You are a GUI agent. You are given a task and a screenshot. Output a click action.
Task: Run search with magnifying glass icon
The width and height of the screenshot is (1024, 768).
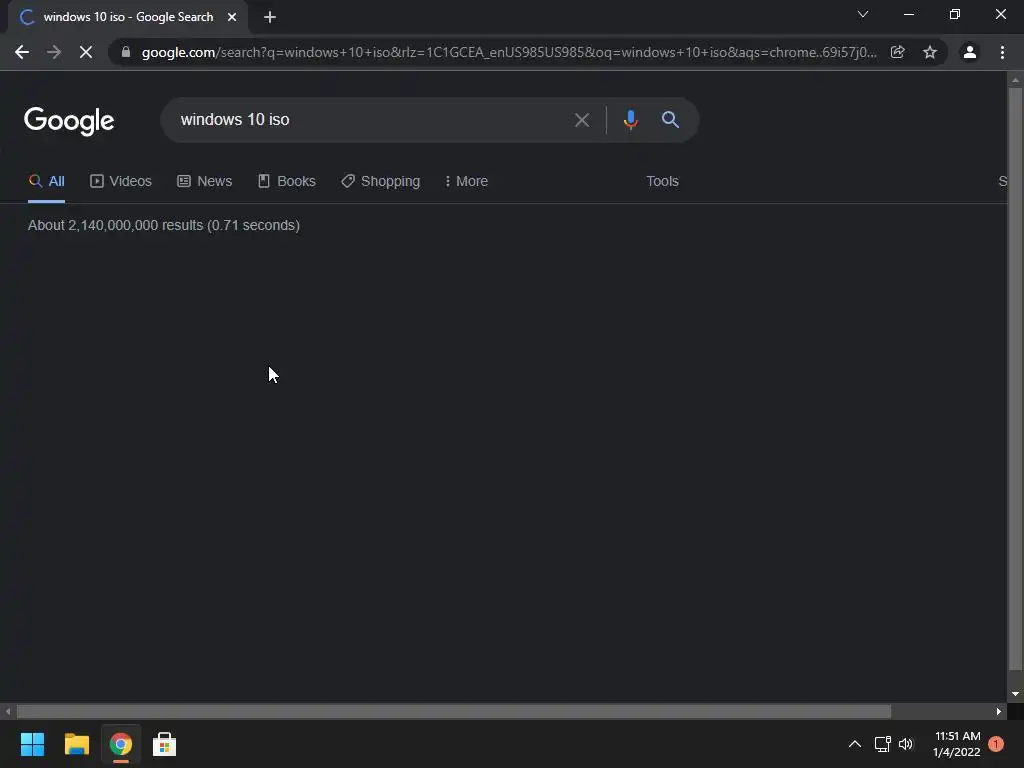670,120
